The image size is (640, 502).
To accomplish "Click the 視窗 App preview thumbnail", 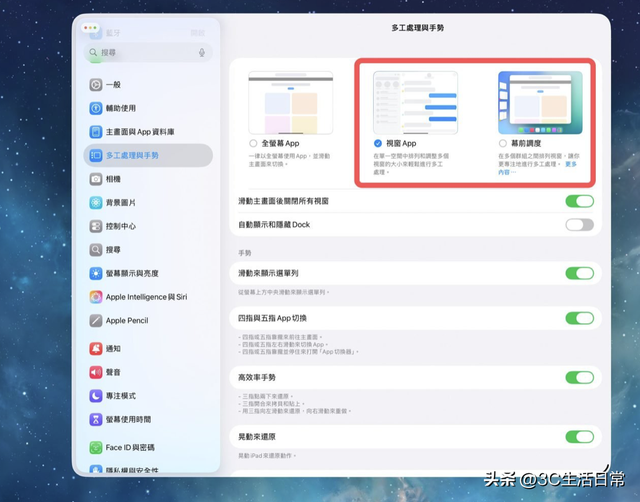I will (416, 102).
